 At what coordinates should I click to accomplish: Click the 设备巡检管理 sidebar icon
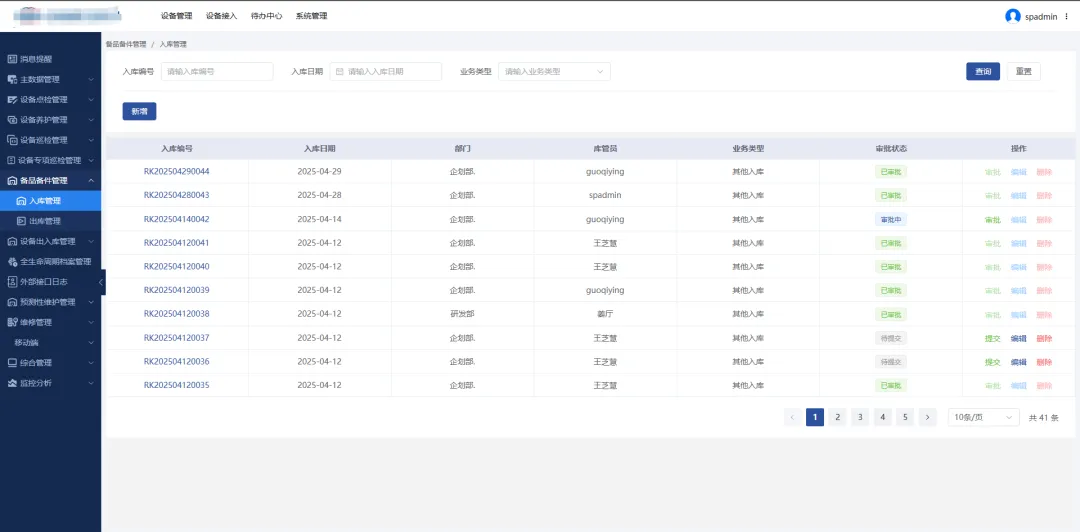[12, 140]
